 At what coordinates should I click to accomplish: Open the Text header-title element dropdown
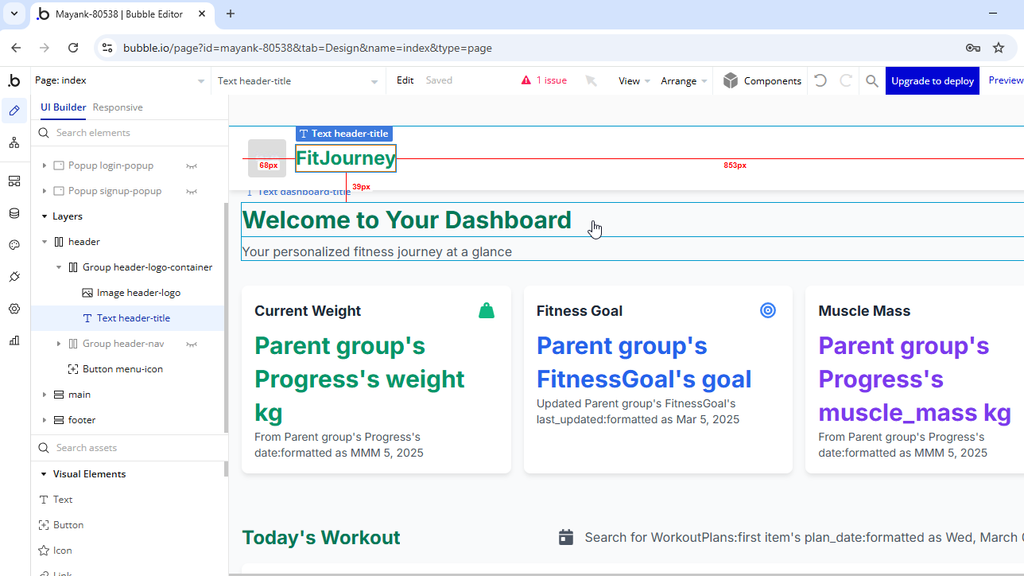pyautogui.click(x=298, y=81)
